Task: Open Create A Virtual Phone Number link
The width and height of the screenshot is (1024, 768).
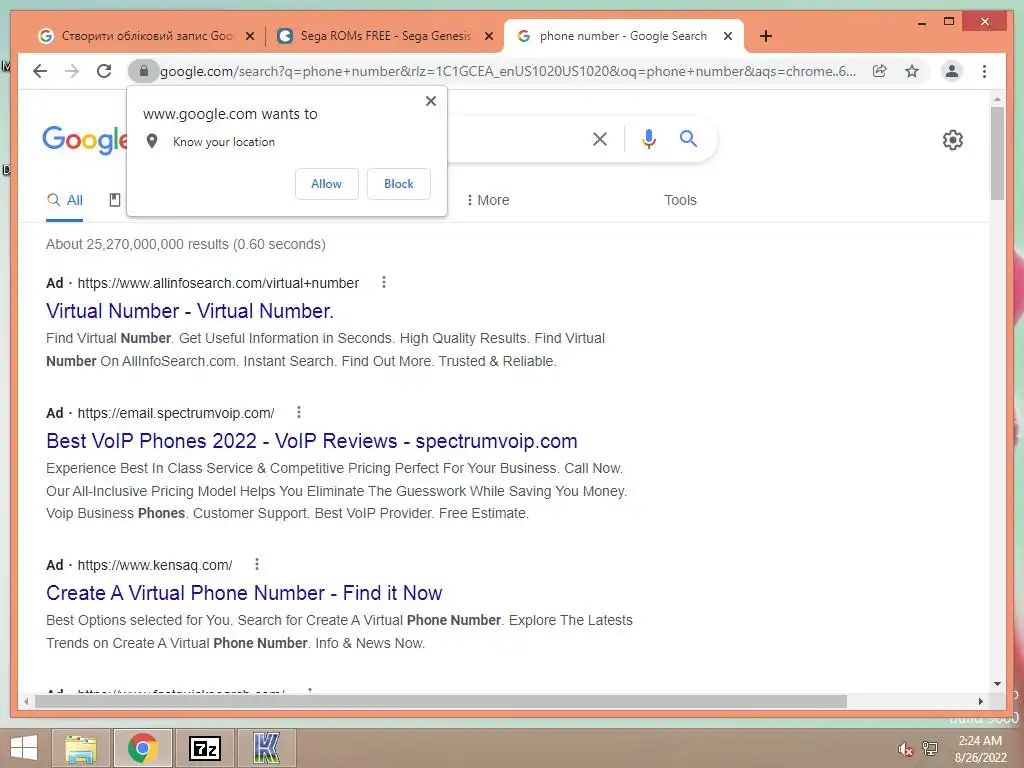Action: (244, 593)
